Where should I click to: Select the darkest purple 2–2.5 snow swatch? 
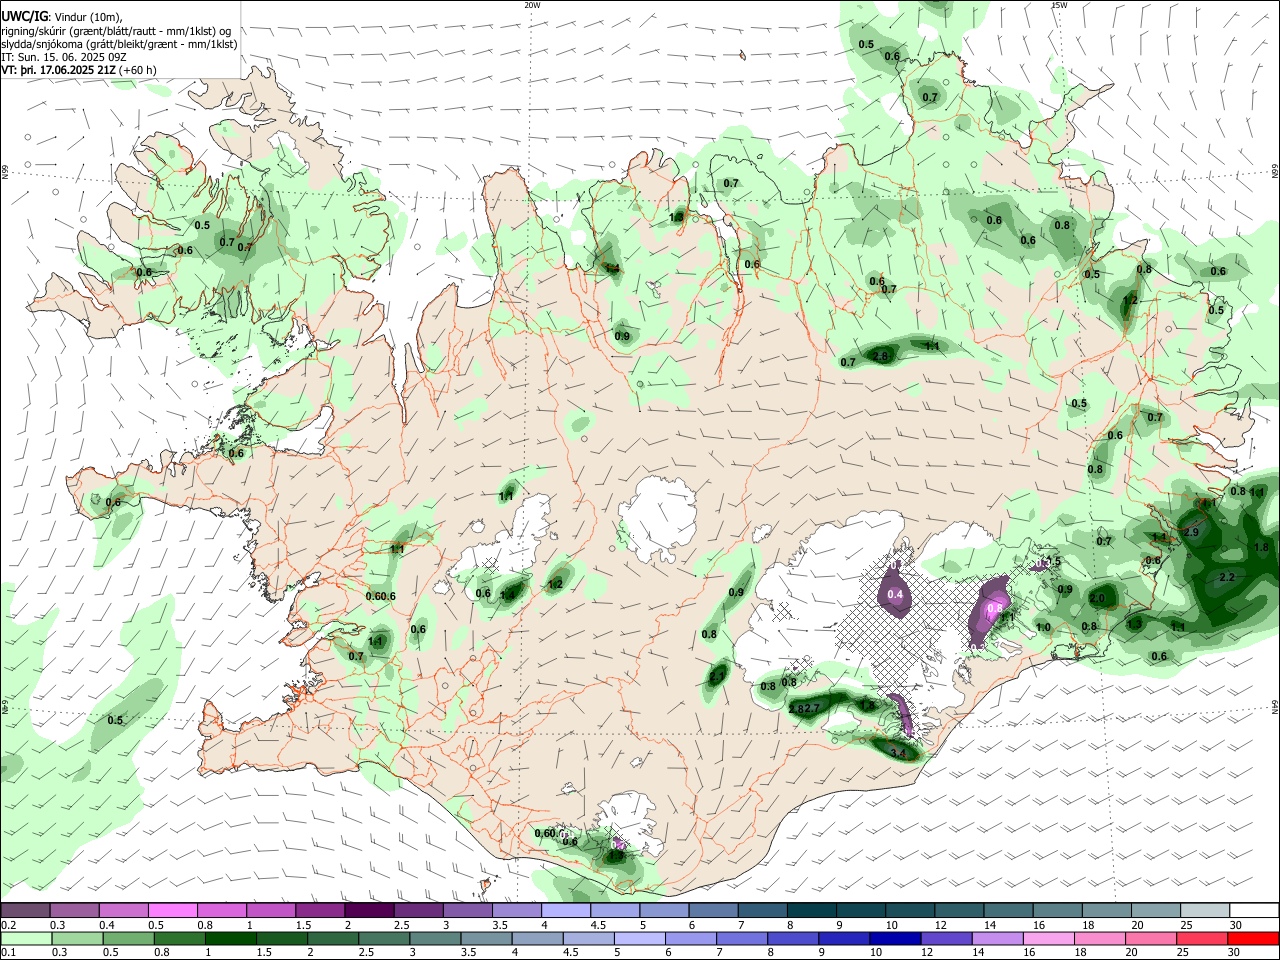point(369,910)
